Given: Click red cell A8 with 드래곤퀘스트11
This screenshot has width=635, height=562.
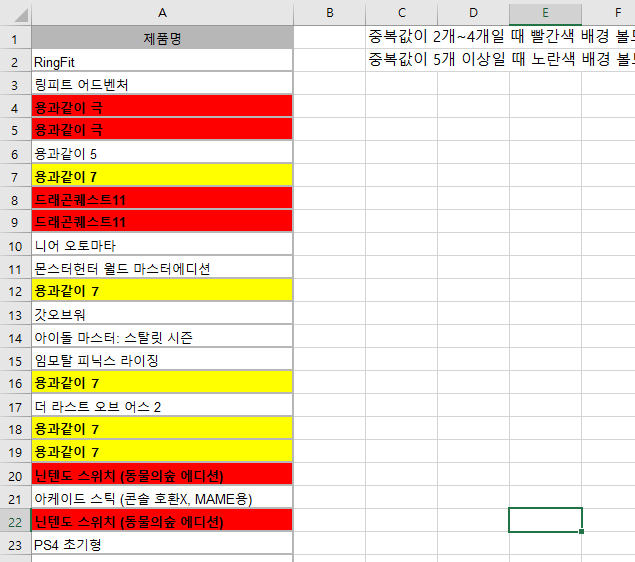Looking at the screenshot, I should point(162,199).
